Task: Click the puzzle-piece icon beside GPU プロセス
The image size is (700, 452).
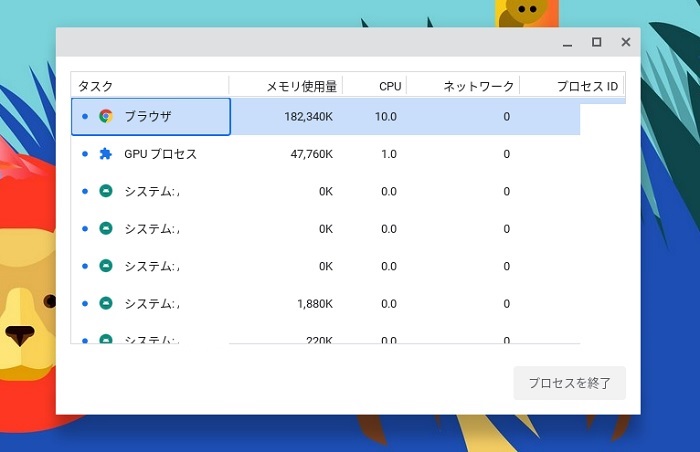Action: pos(106,154)
